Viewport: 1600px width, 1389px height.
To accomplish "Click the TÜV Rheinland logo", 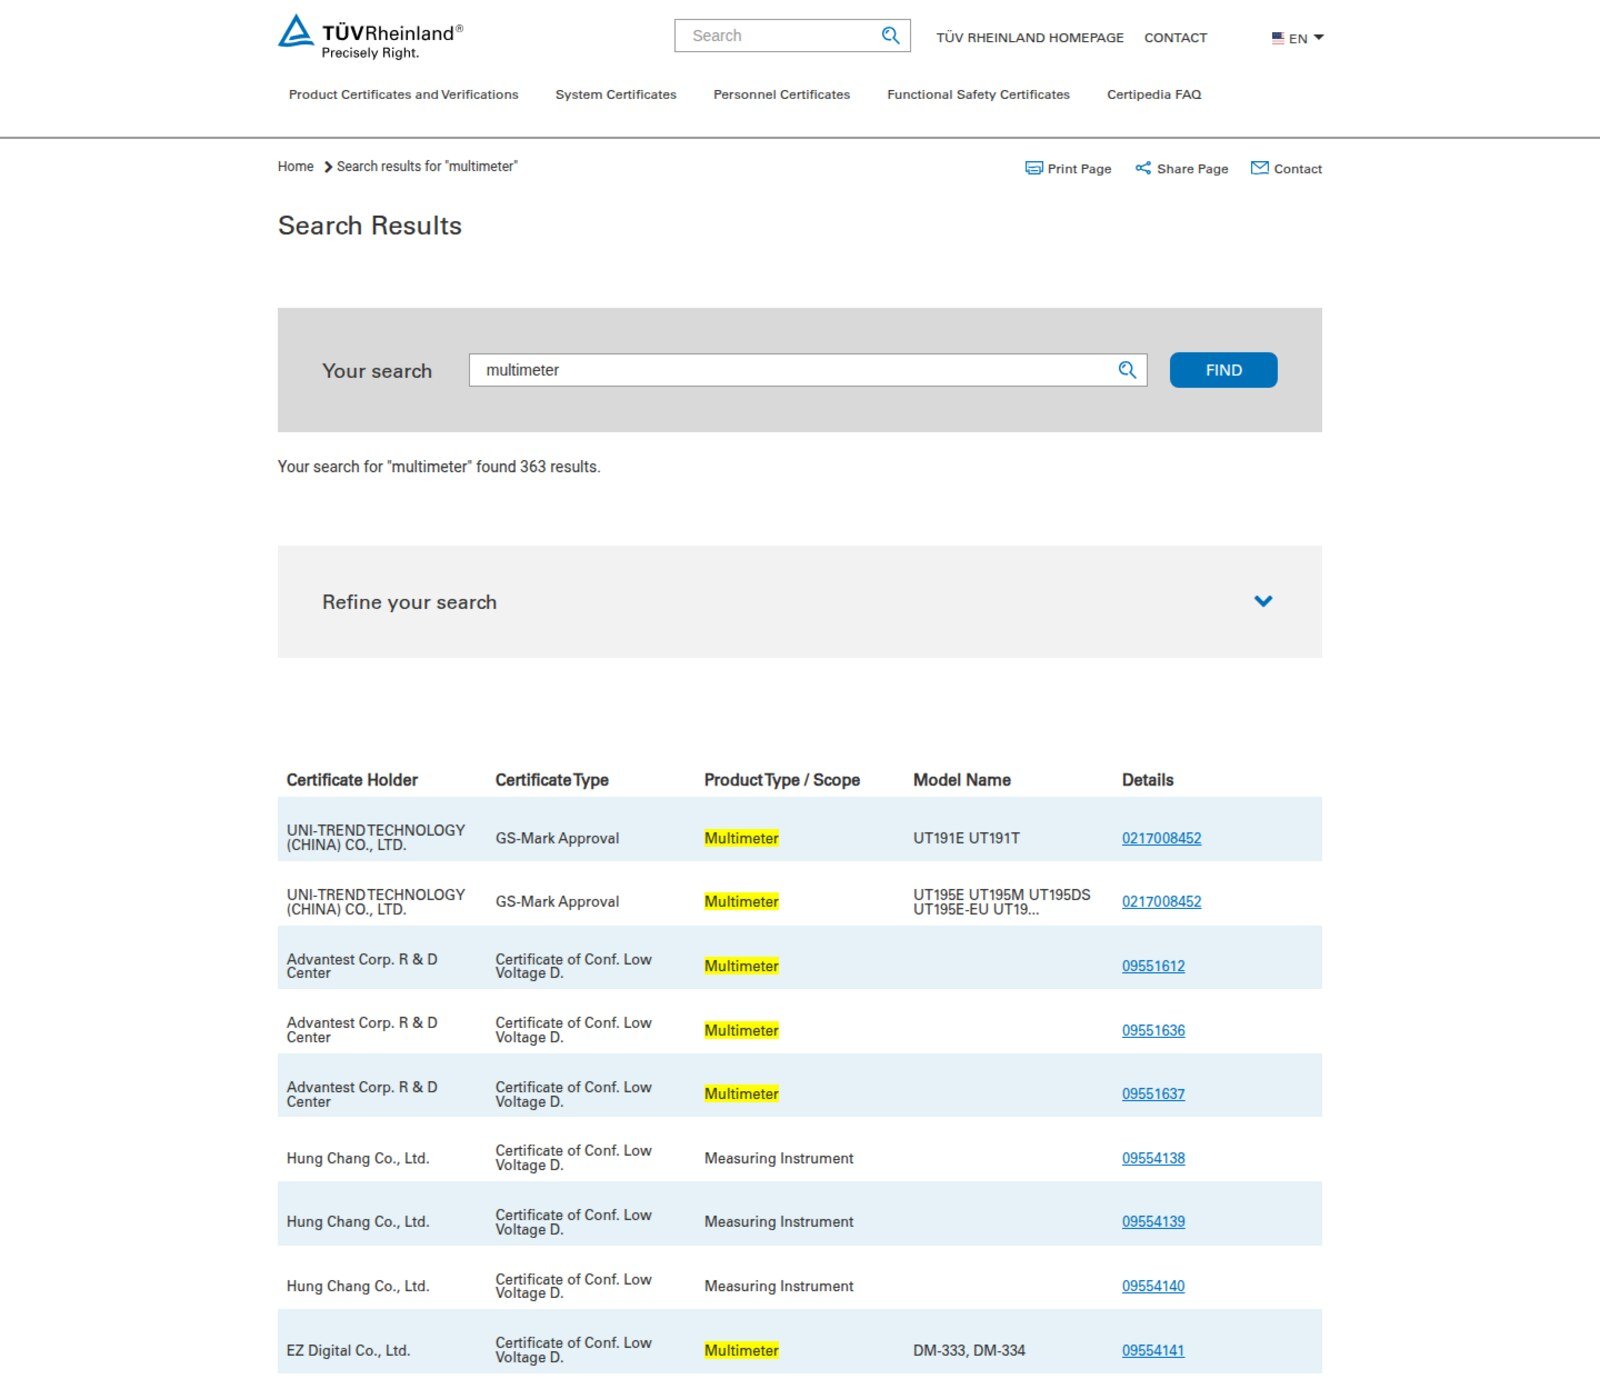I will (x=370, y=37).
